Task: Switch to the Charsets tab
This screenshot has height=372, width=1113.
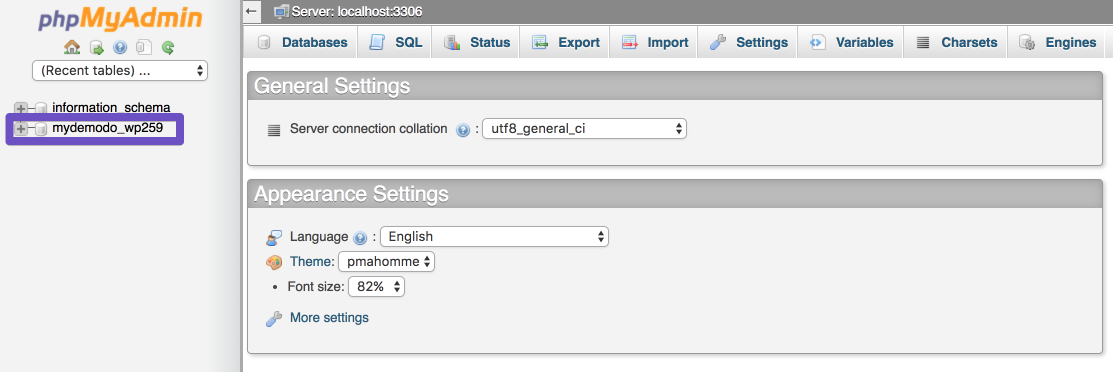Action: point(955,43)
